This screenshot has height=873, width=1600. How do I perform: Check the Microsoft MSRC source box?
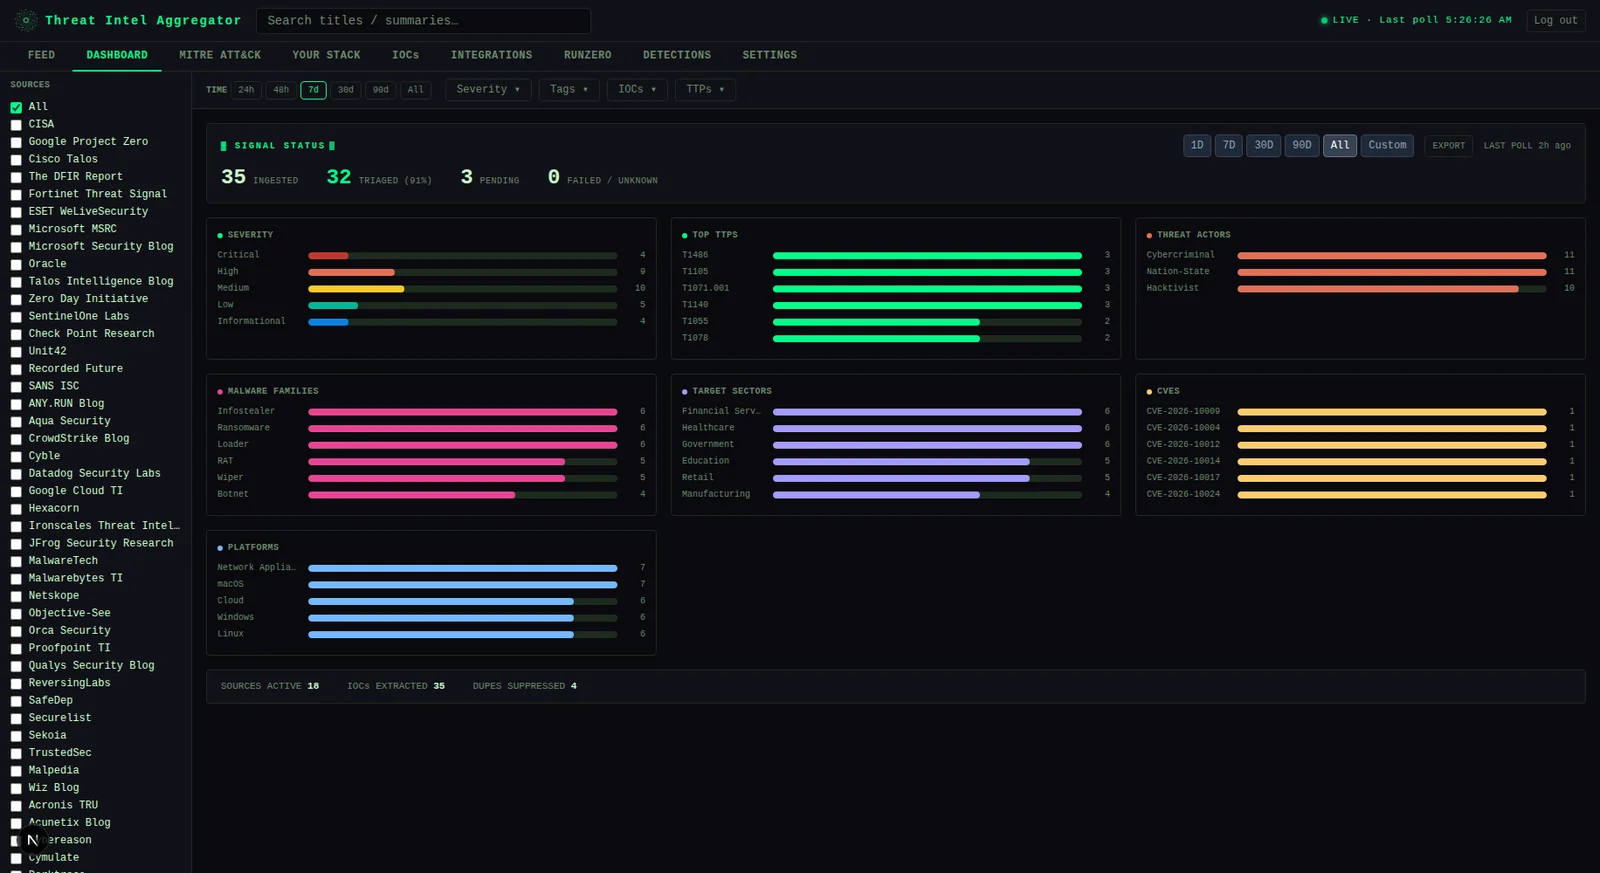point(16,229)
